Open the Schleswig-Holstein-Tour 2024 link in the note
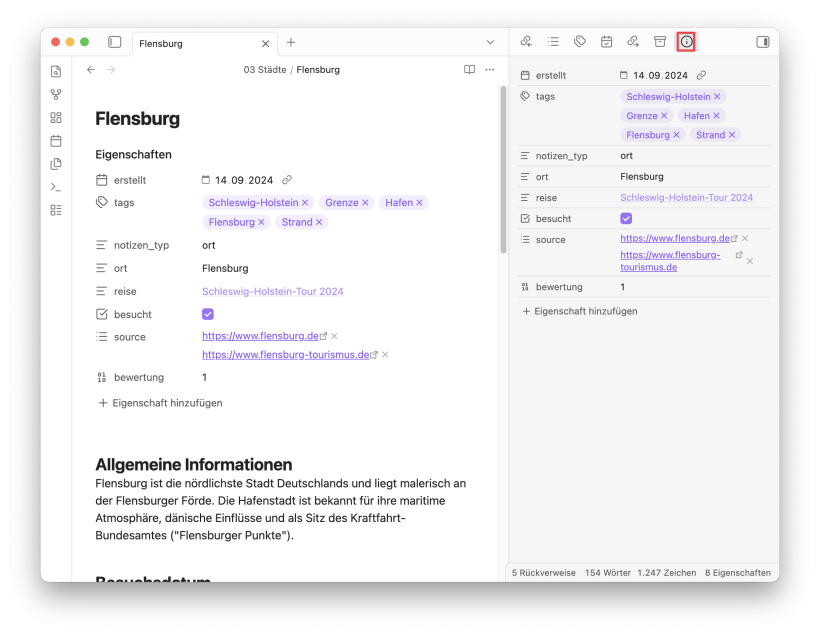This screenshot has width=820, height=635. coord(272,292)
